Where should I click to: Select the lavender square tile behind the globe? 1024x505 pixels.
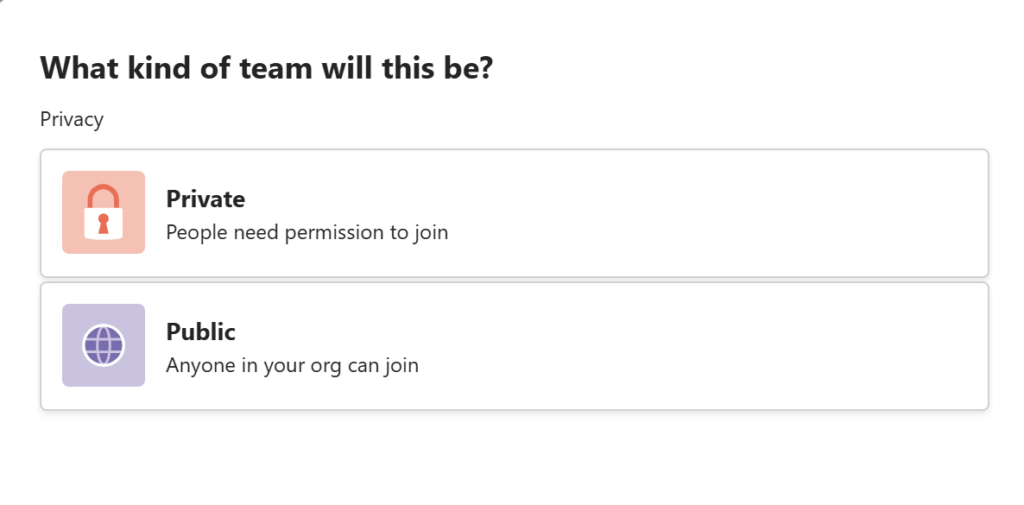click(x=103, y=345)
